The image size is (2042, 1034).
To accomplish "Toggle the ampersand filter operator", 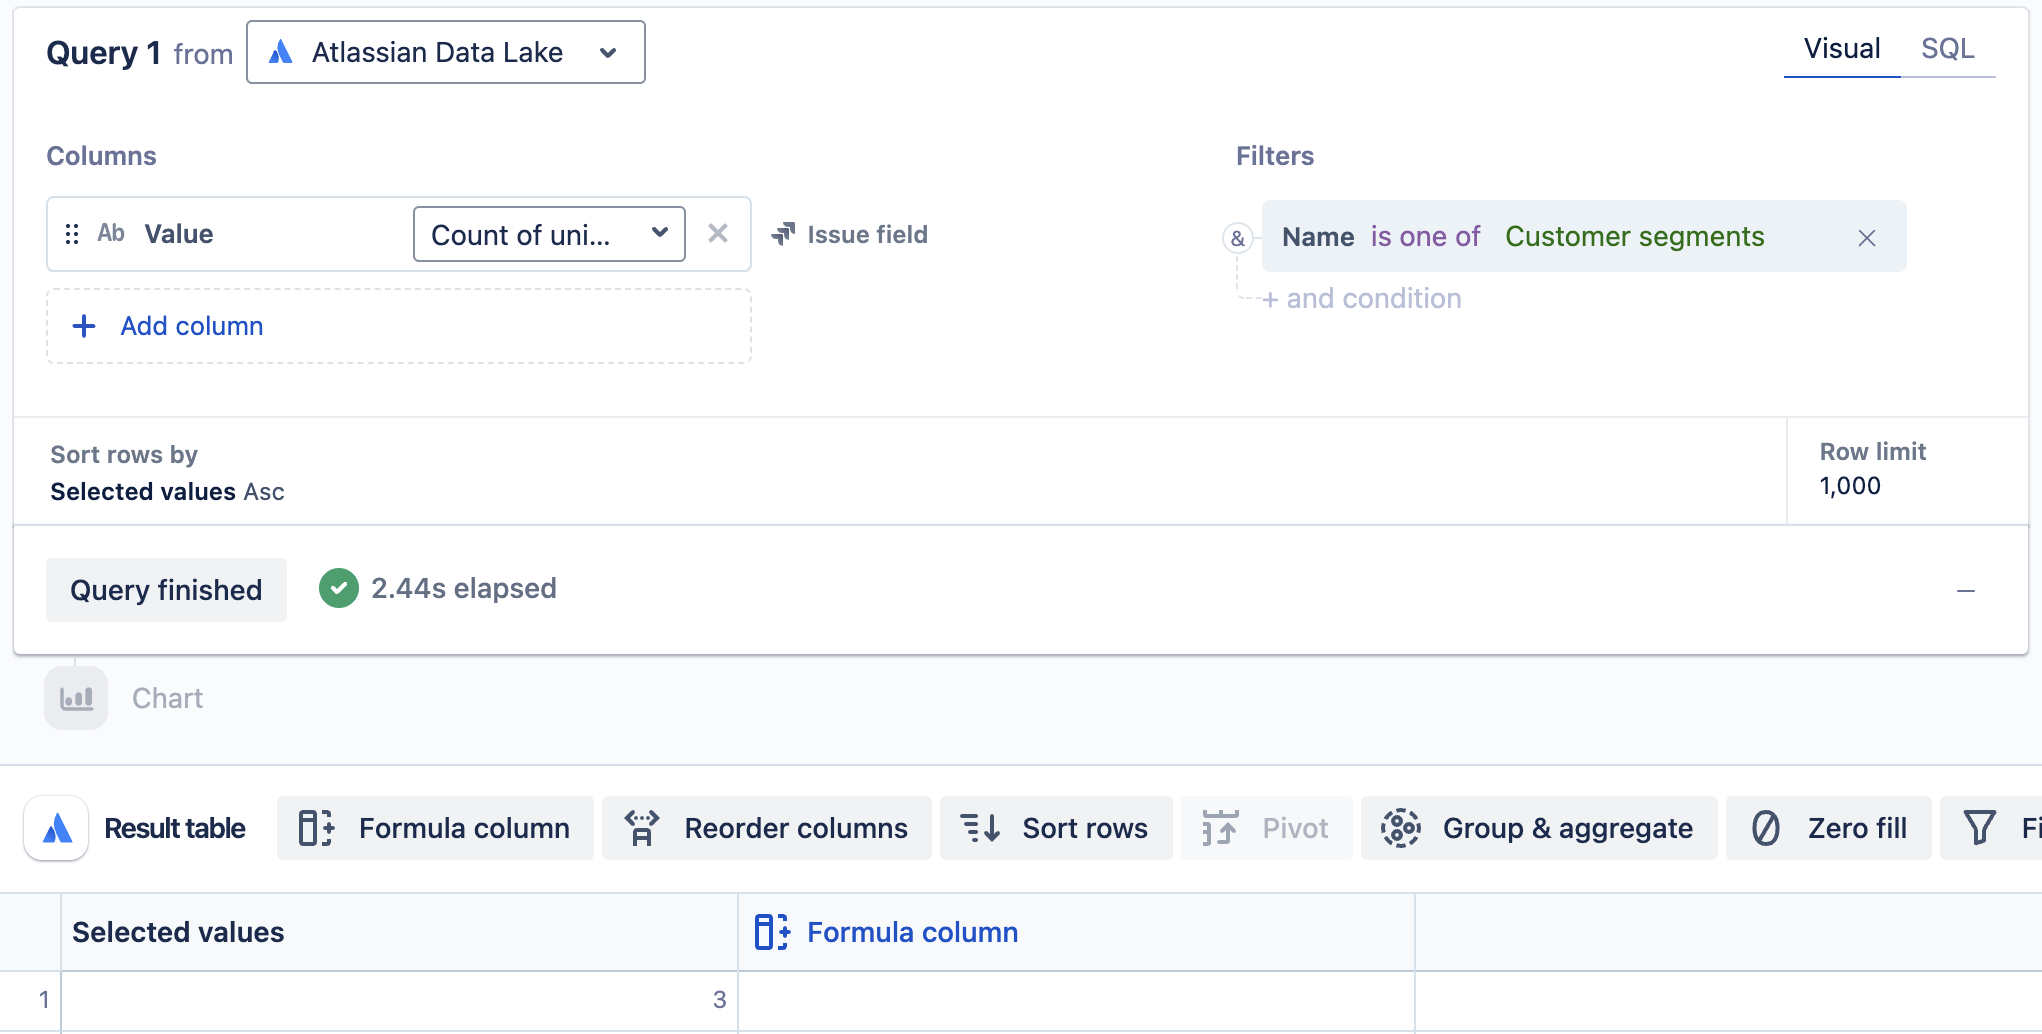I will (1238, 238).
